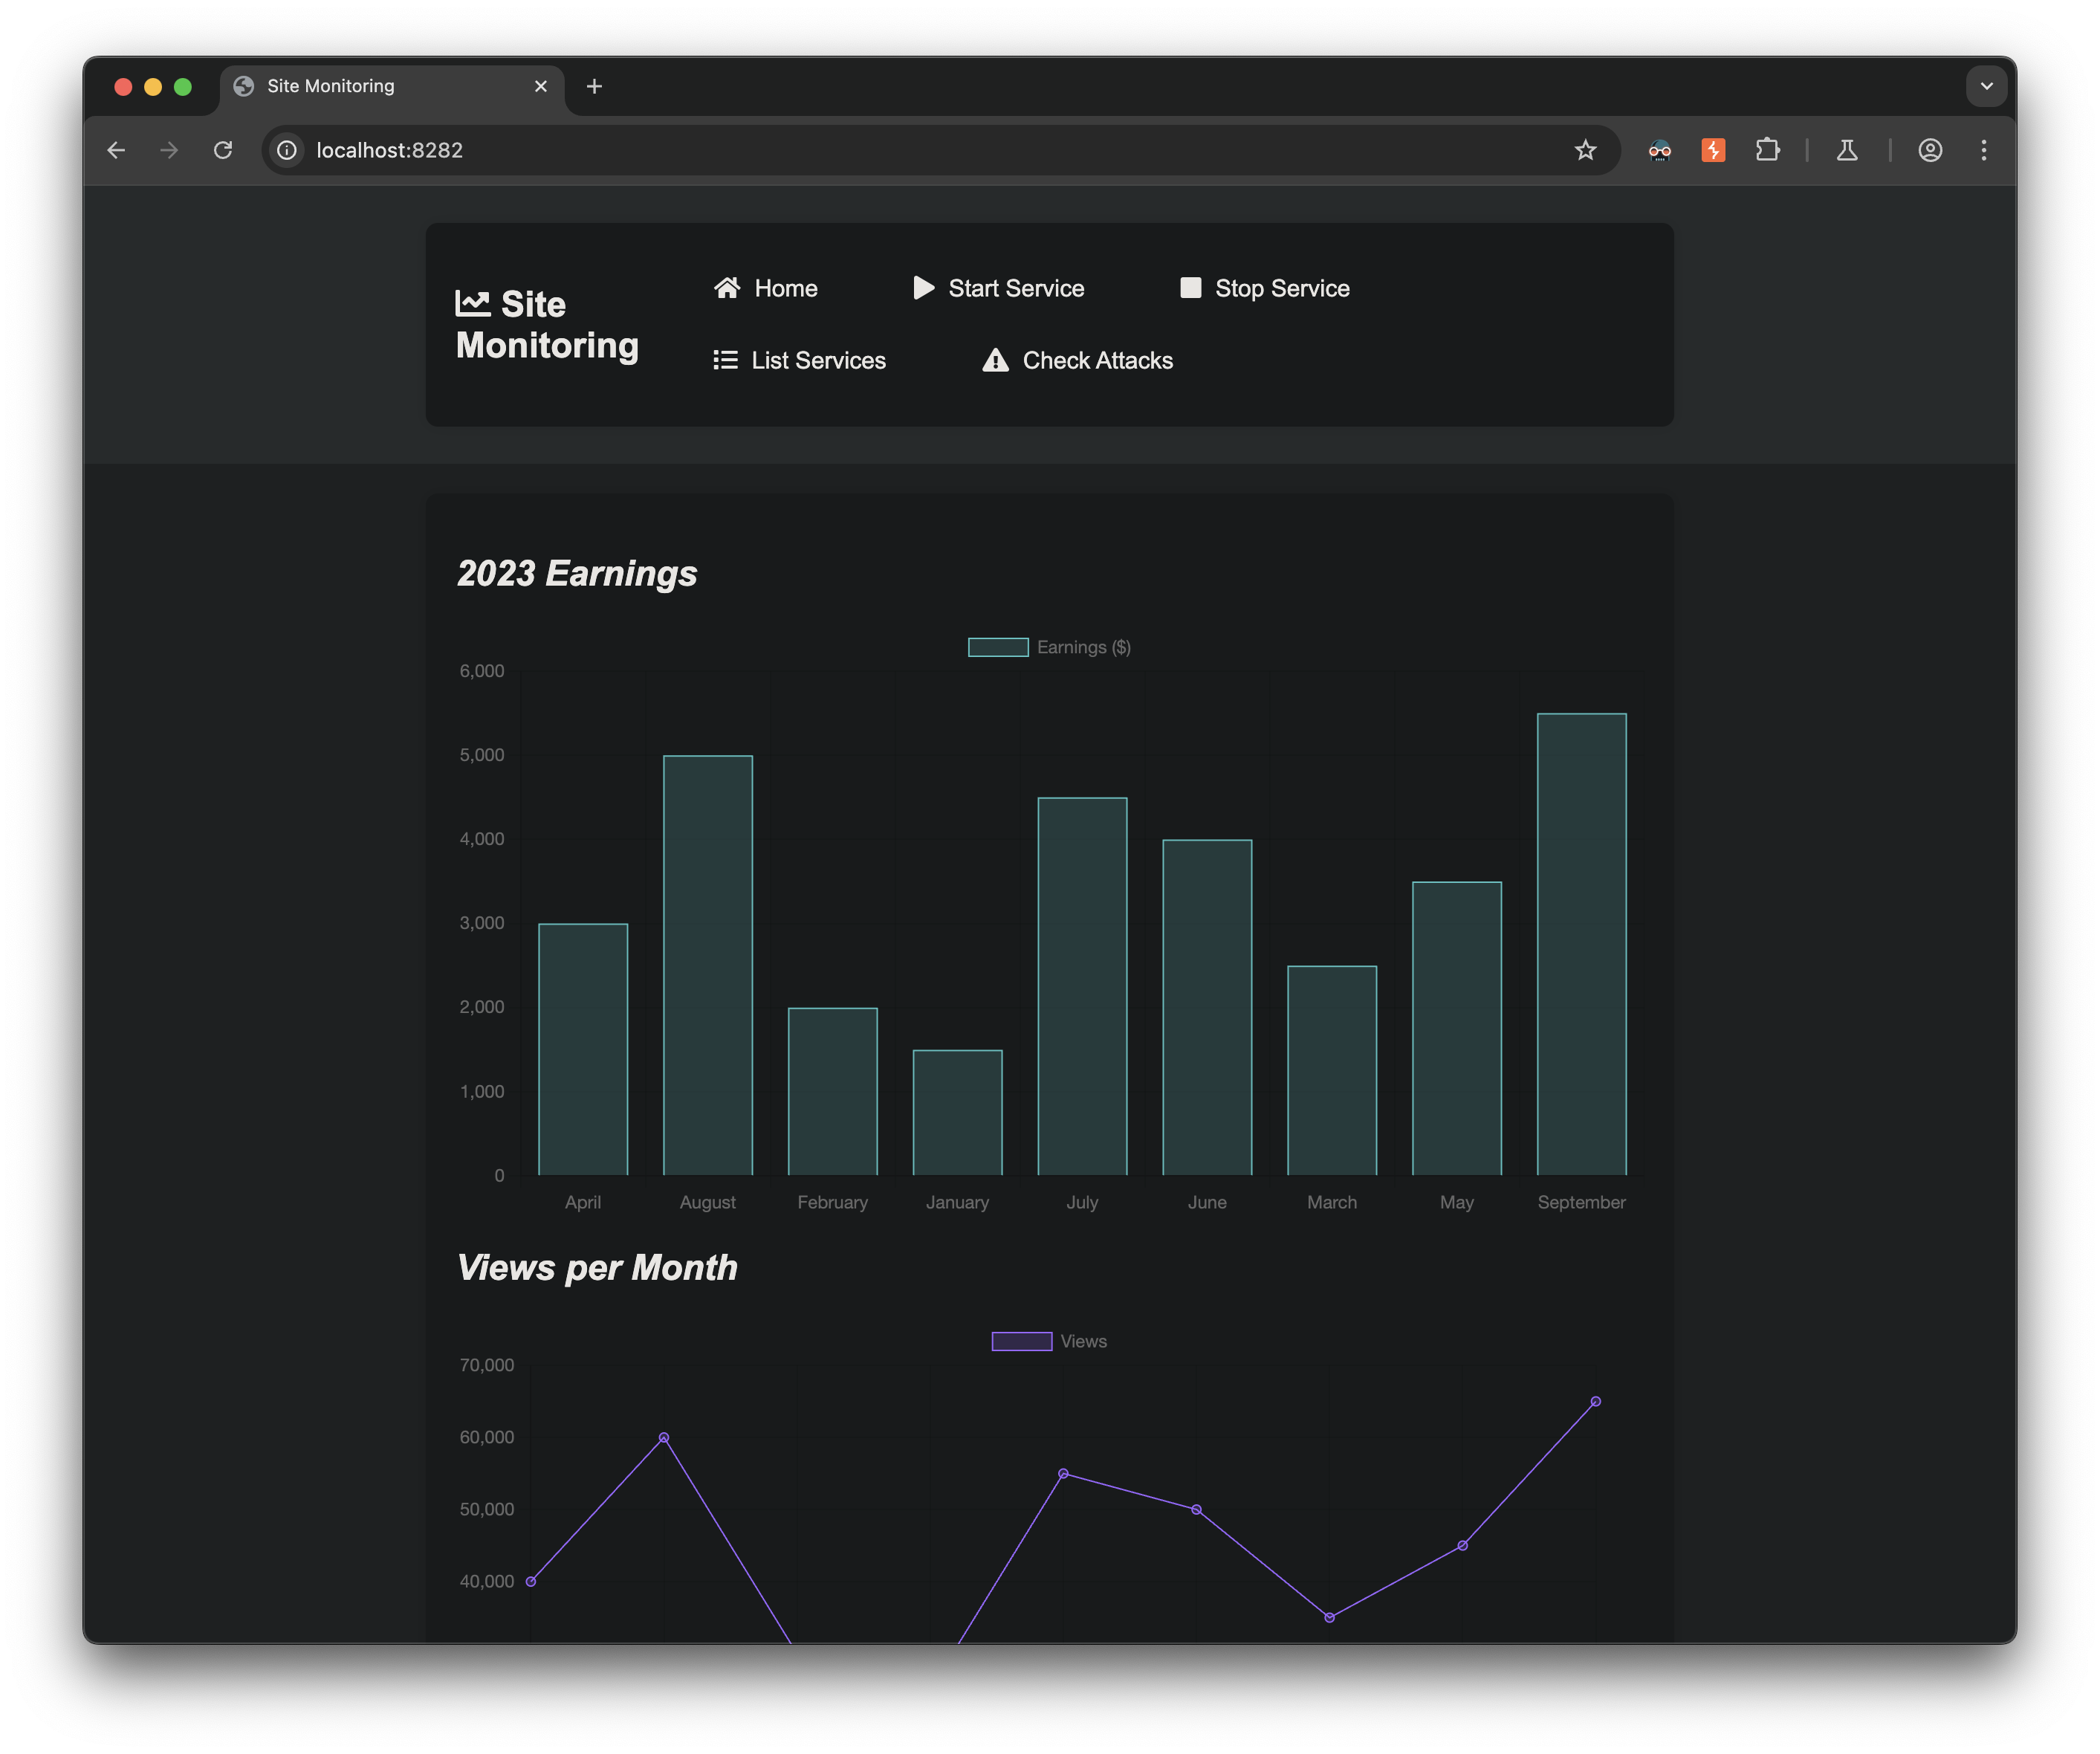
Task: Reload the page with the refresh icon
Action: pyautogui.click(x=223, y=150)
